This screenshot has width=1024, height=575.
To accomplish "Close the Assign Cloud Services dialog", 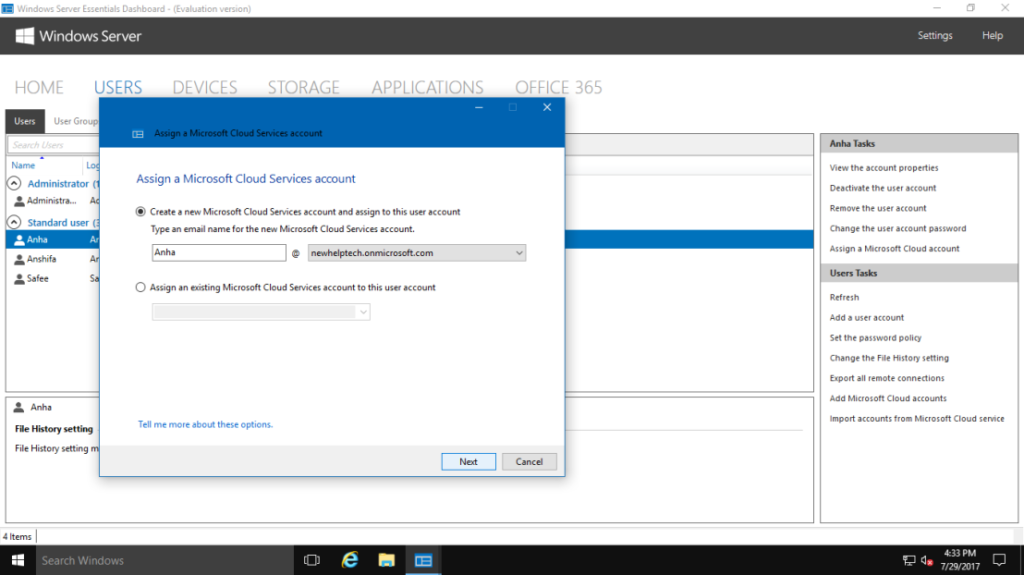I will (x=547, y=108).
